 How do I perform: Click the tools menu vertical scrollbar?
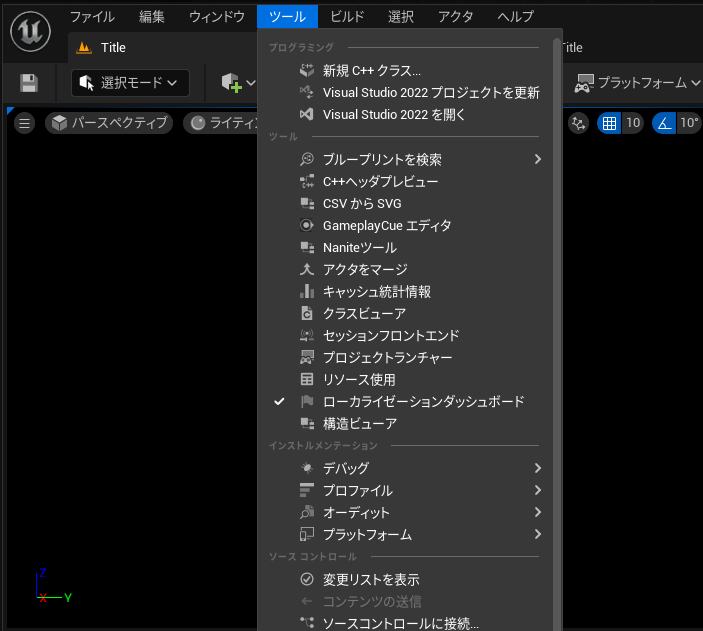point(557,334)
